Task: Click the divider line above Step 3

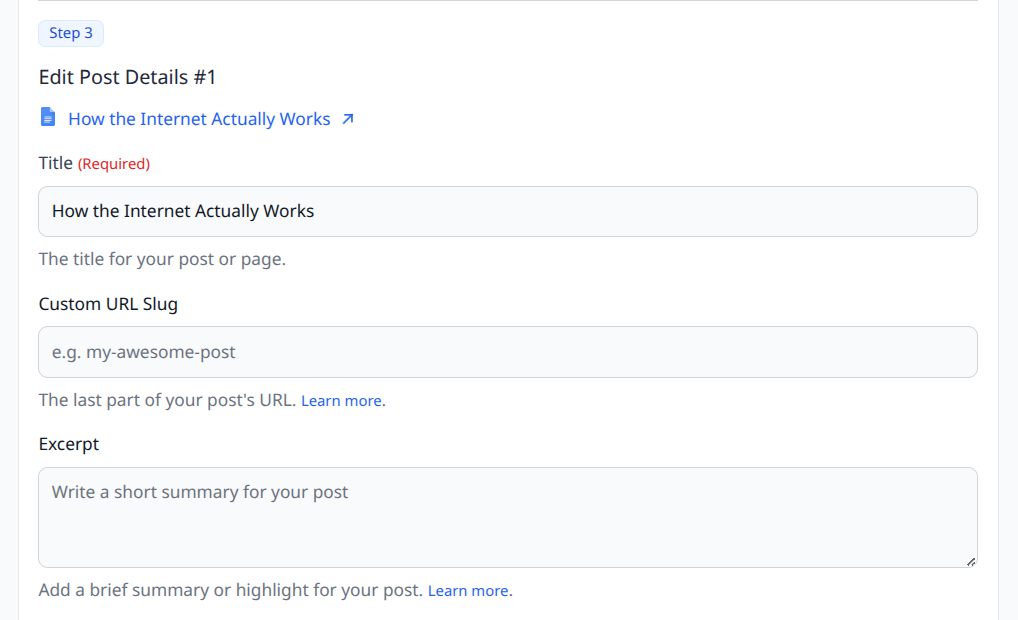Action: click(507, 1)
